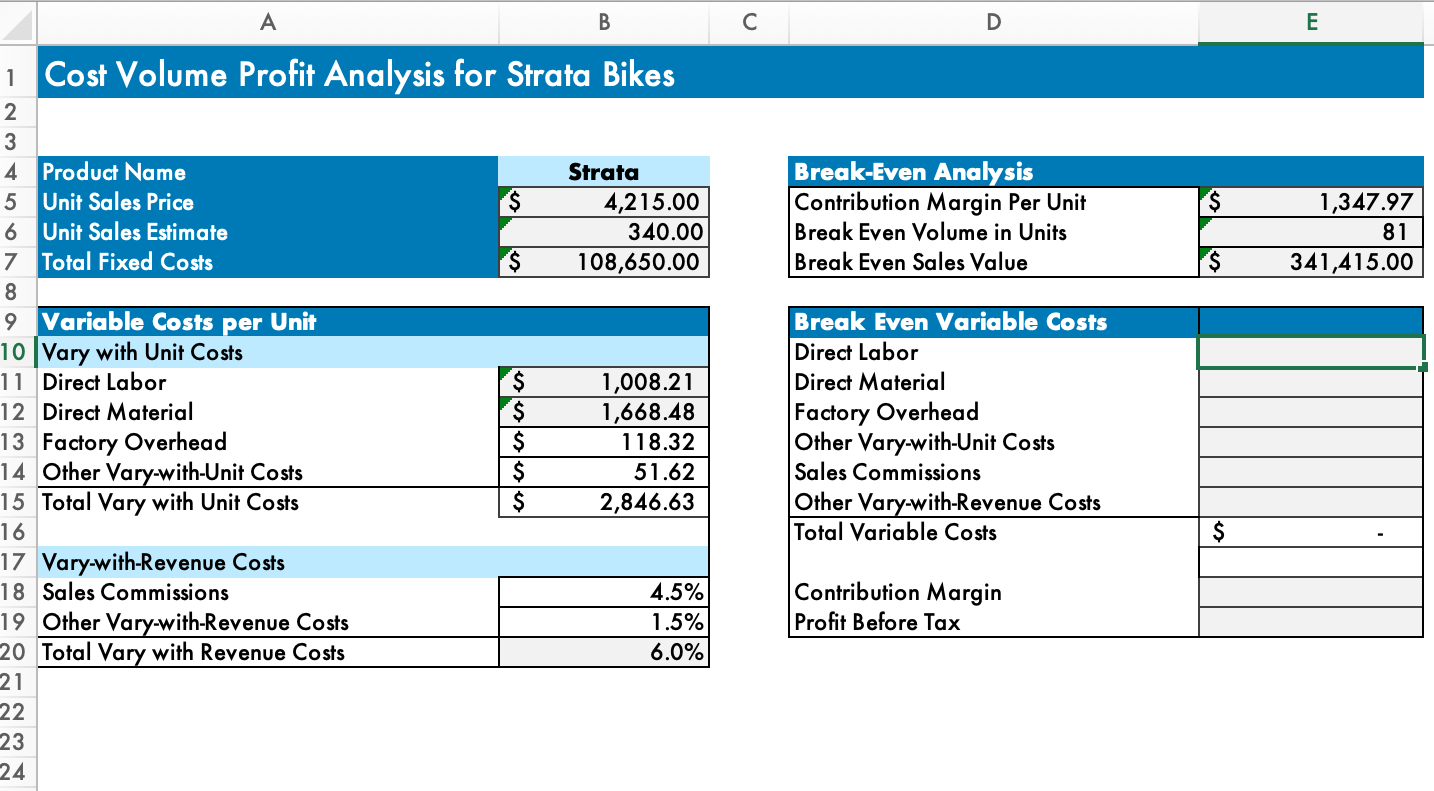Select the Total Variable Costs value cell
Viewport: 1434px width, 791px height.
coord(1311,532)
